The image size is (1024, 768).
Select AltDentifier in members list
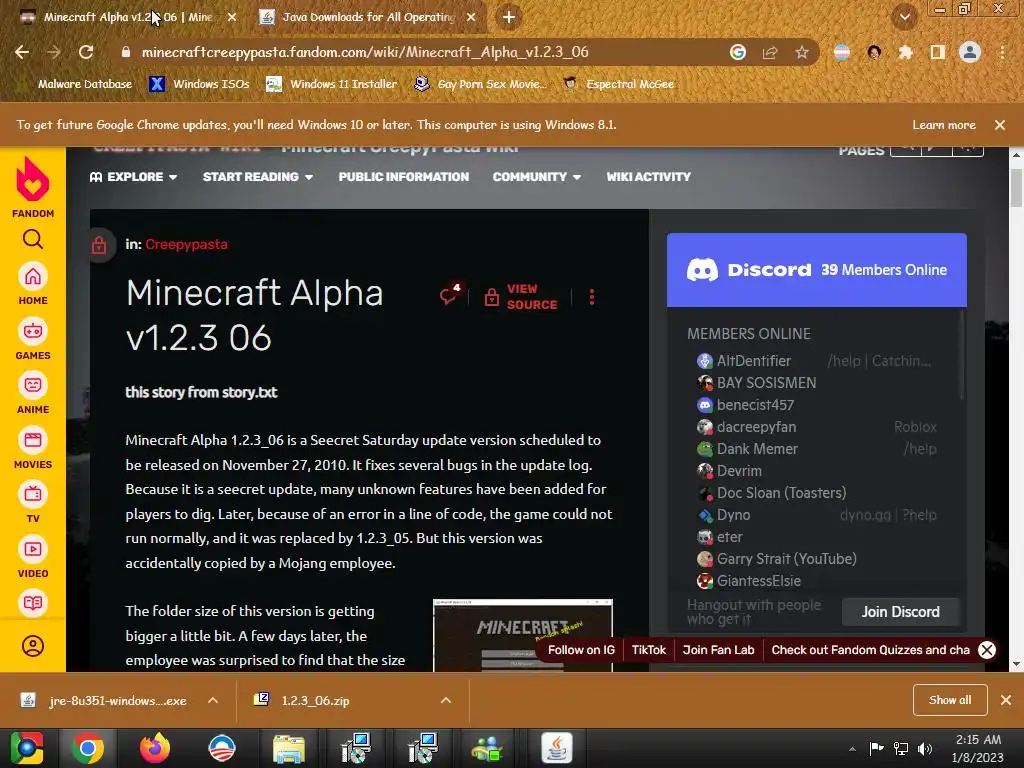[x=754, y=360]
